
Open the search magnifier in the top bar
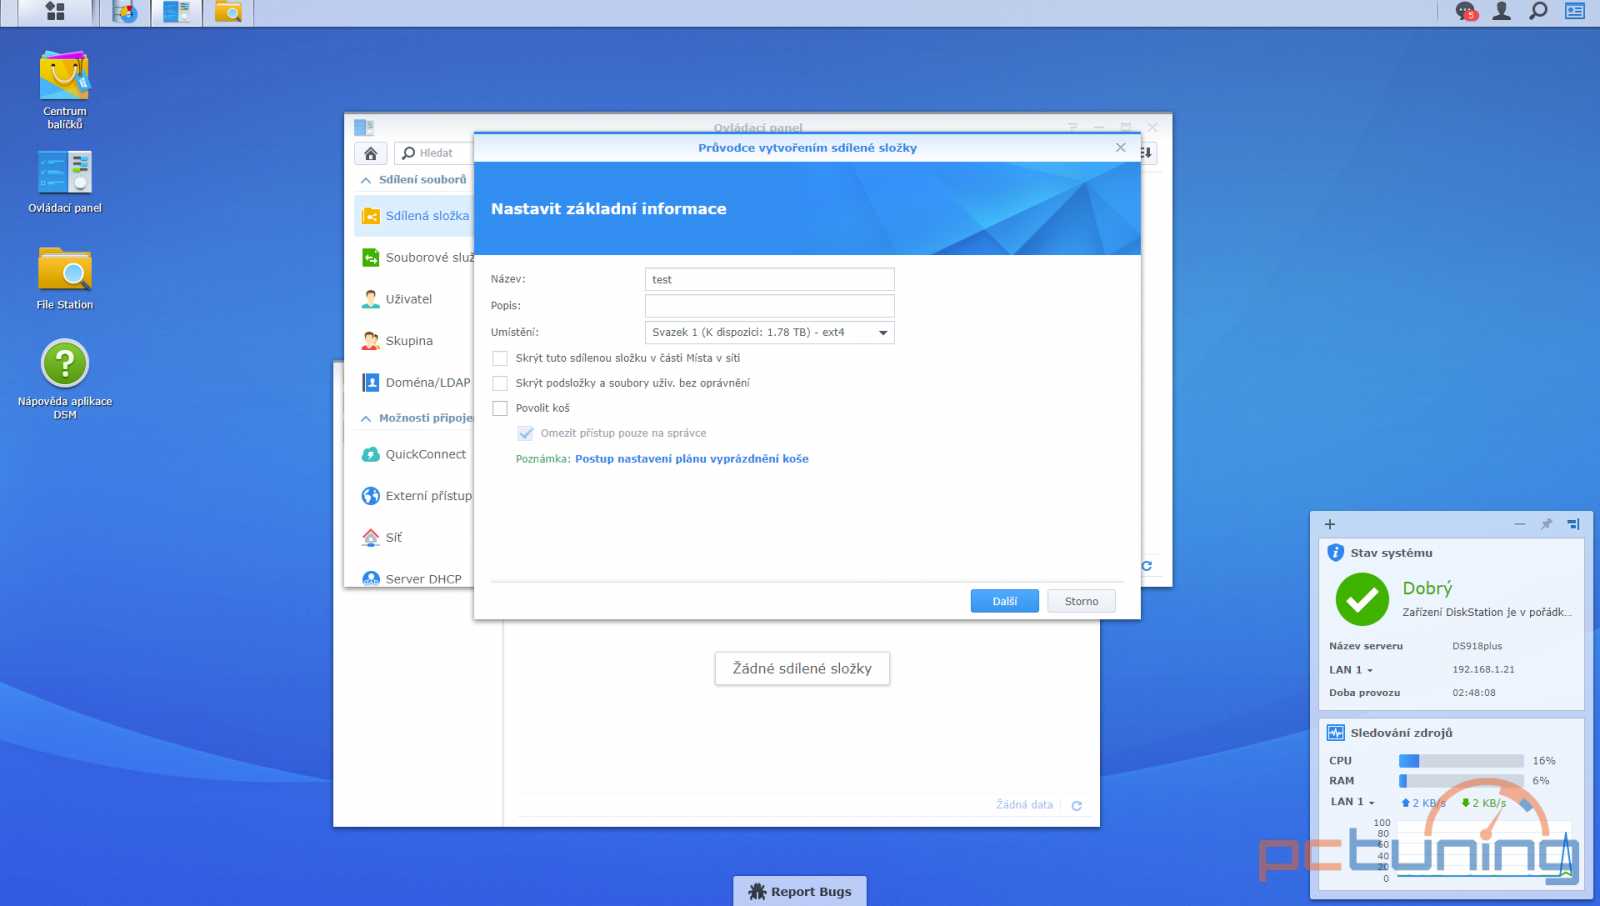tap(1538, 11)
